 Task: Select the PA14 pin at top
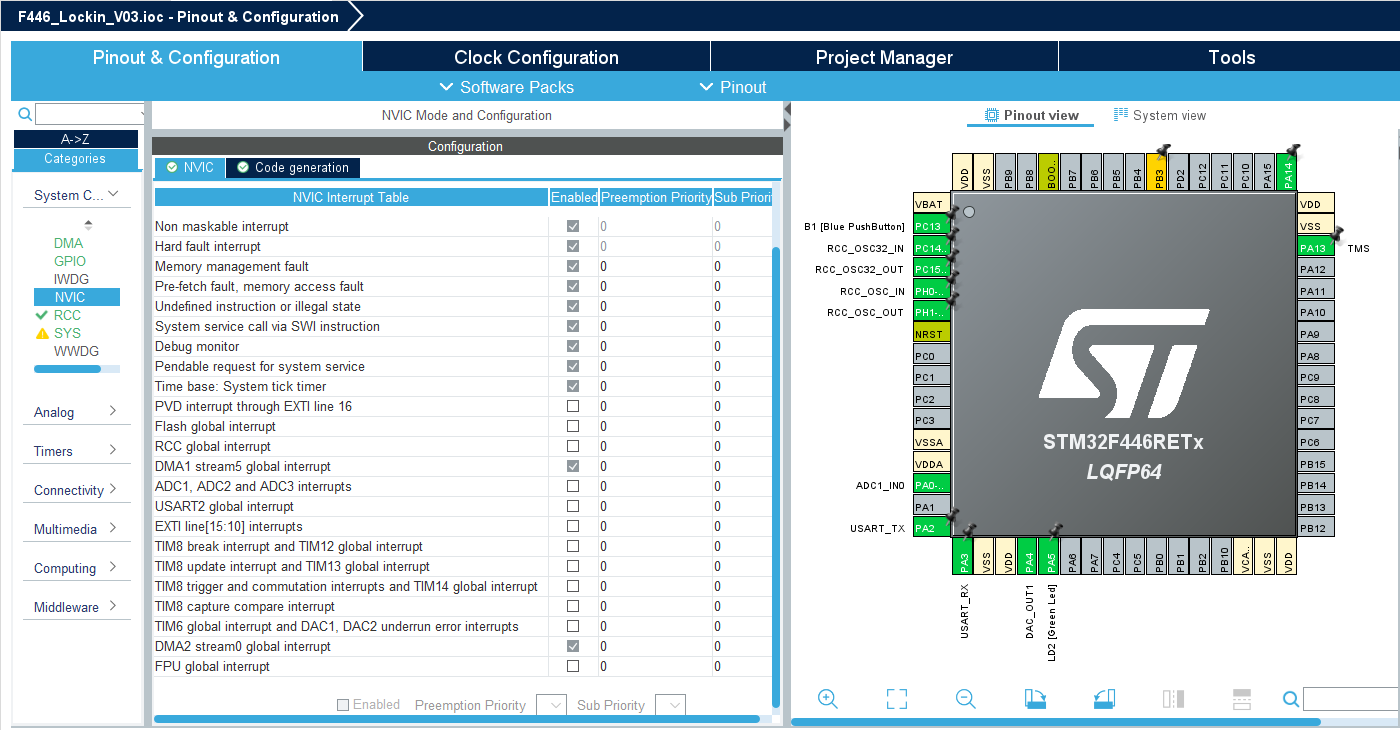pos(1289,173)
